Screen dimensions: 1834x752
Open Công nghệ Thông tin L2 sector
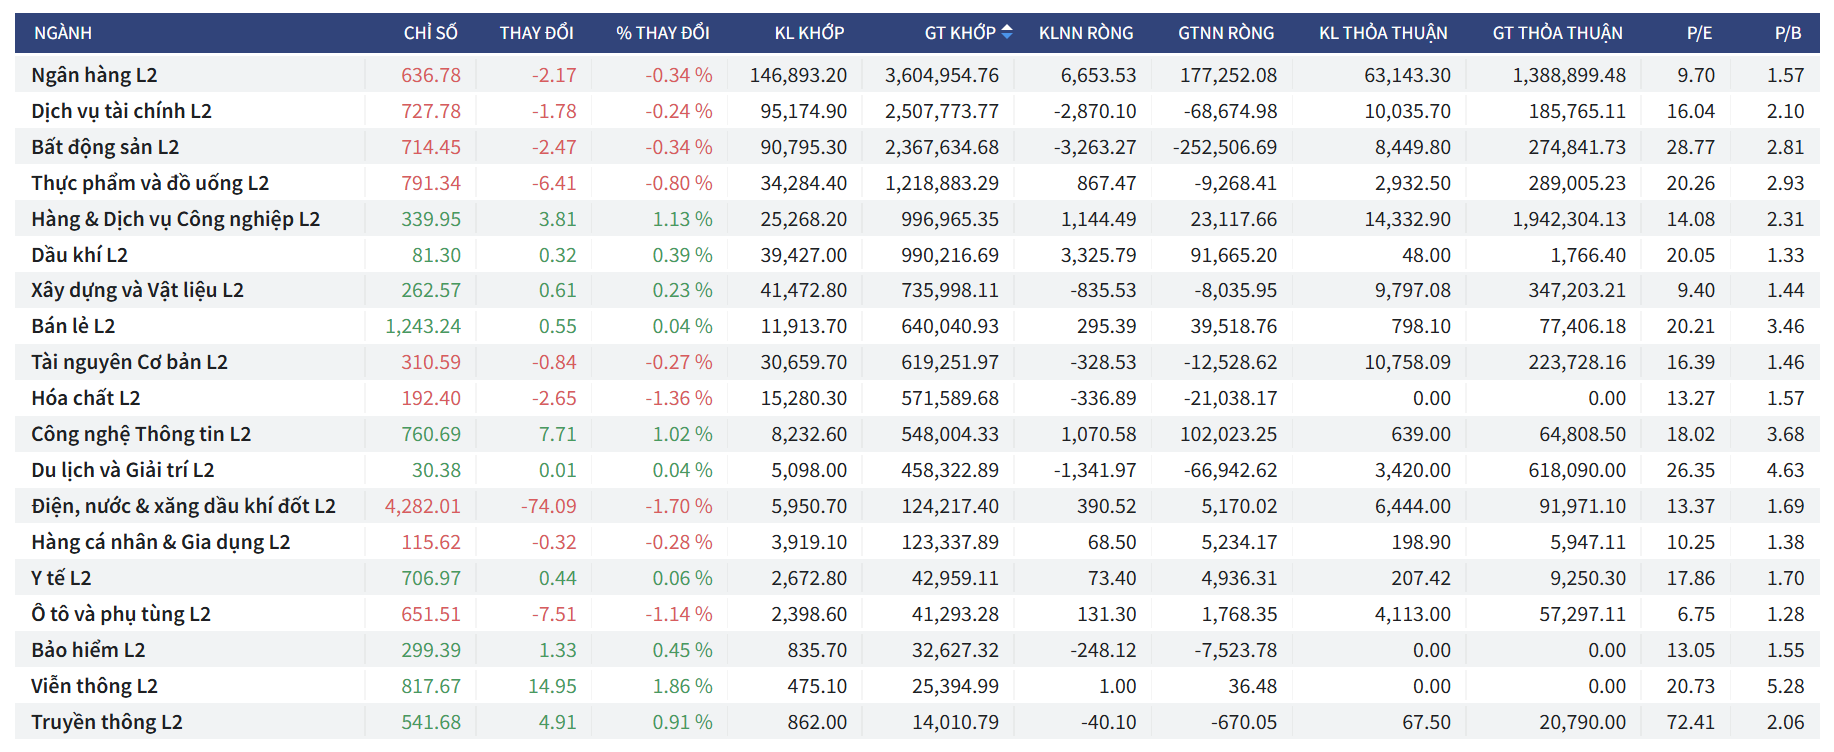point(141,434)
